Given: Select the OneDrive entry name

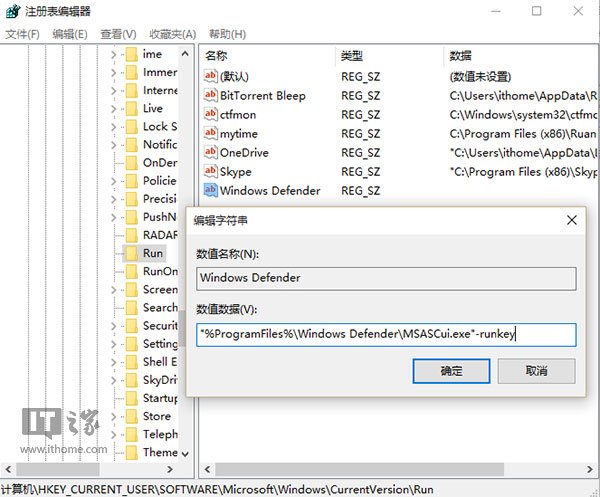Looking at the screenshot, I should pos(244,153).
